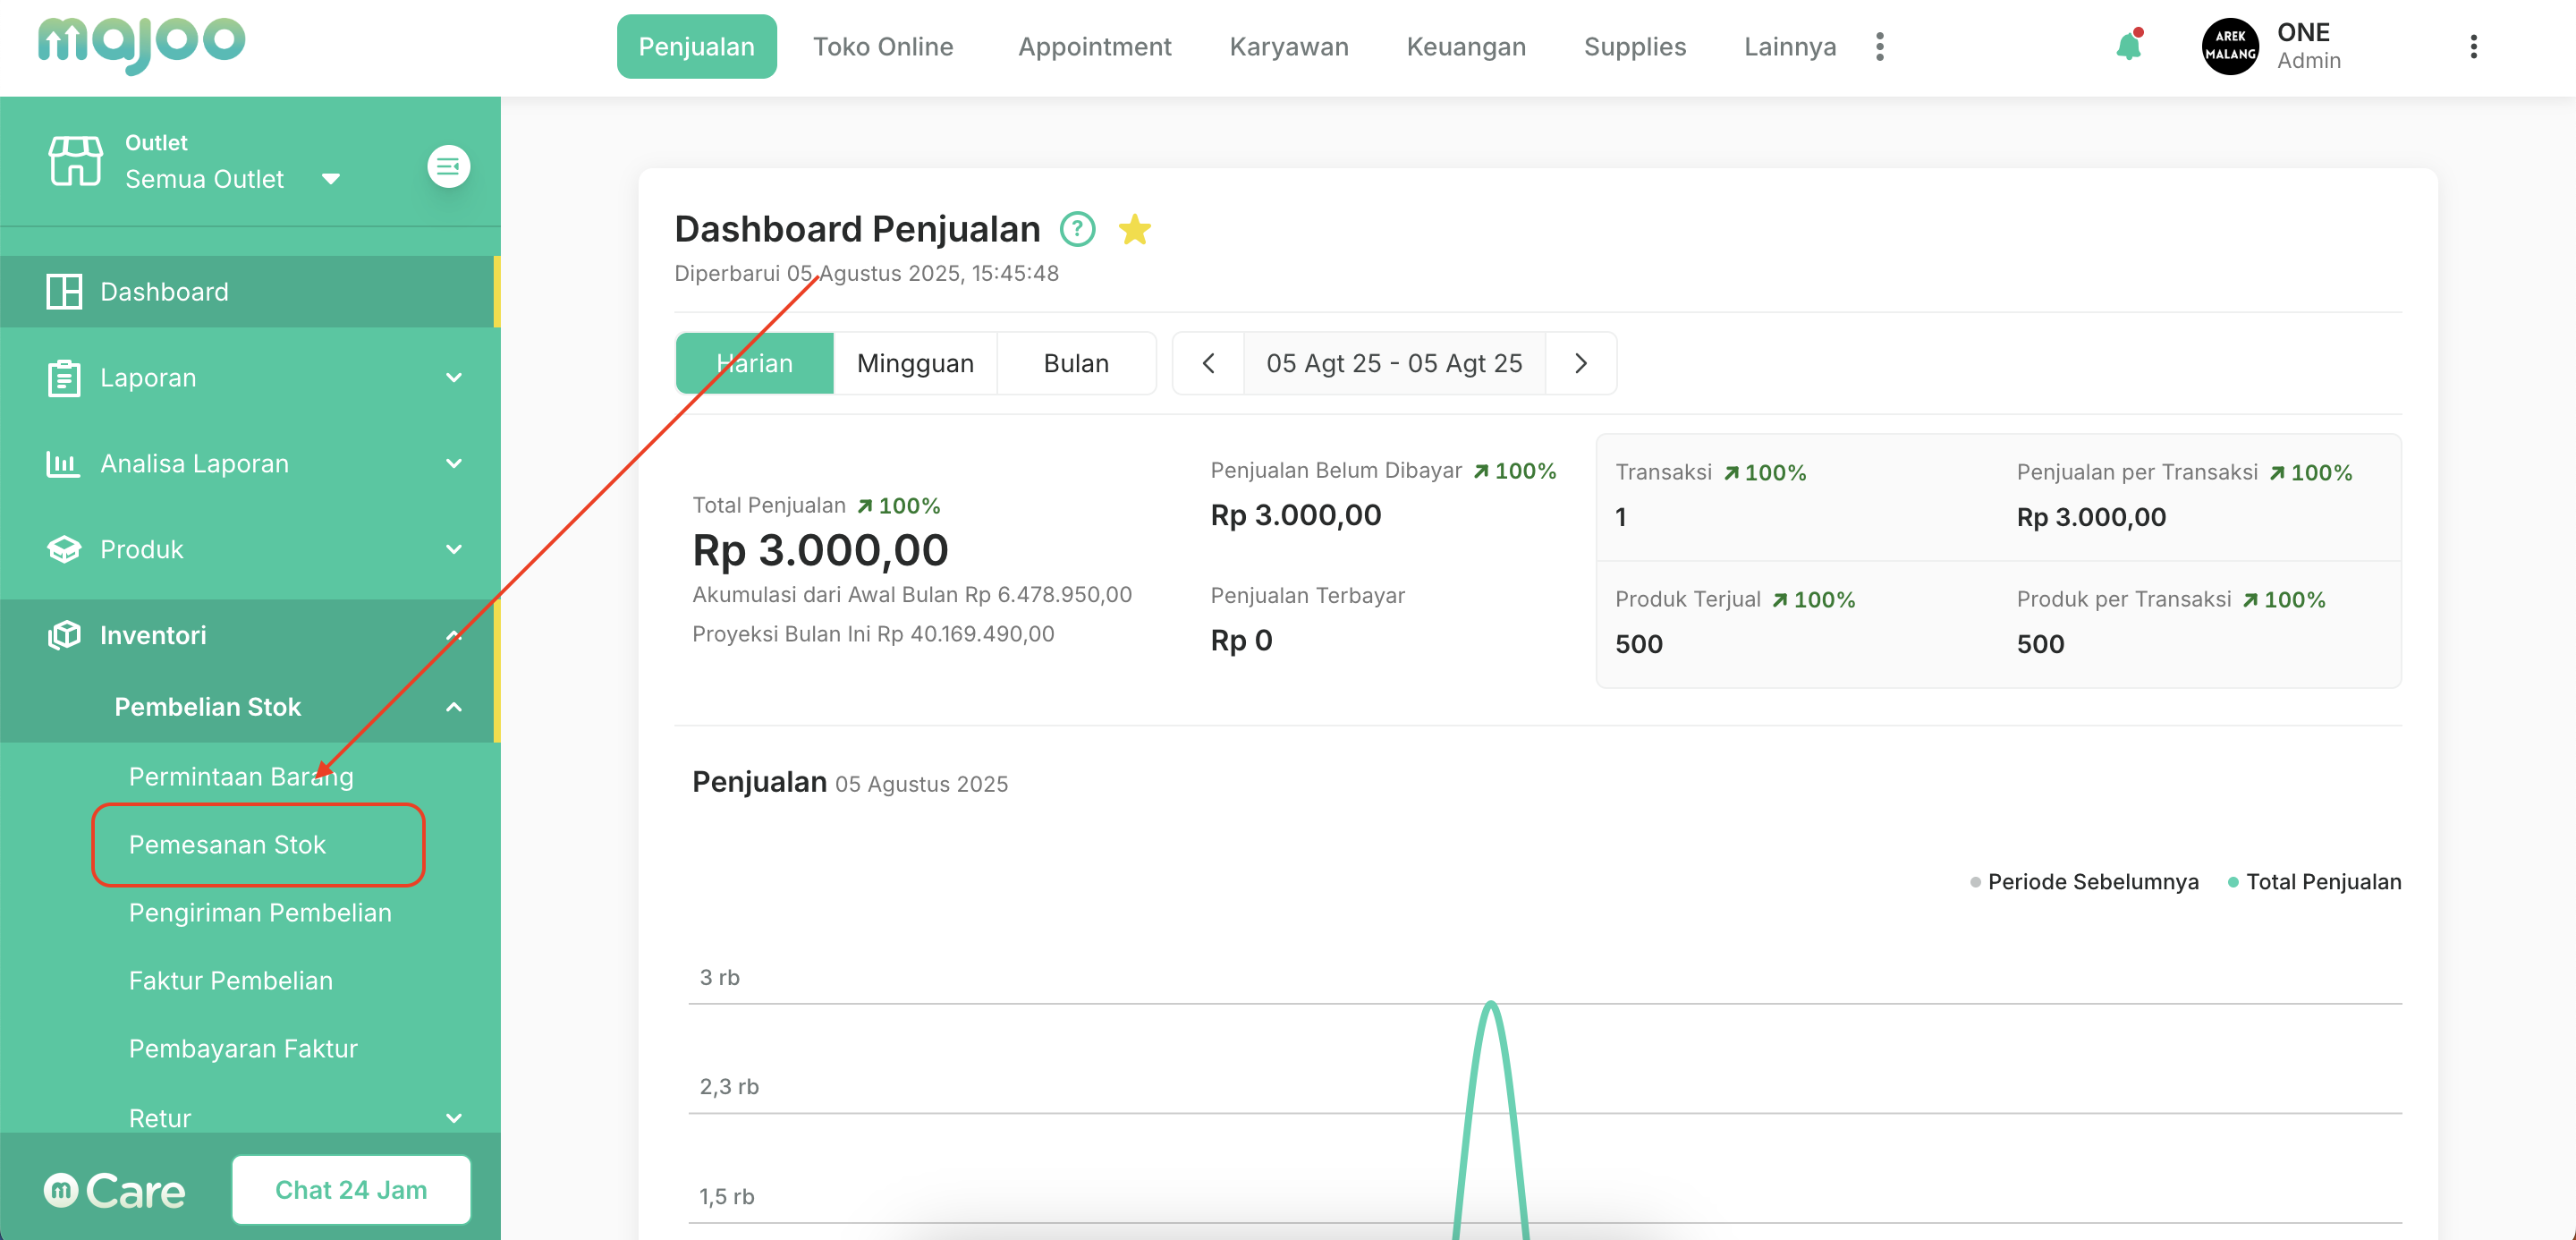Click the Inventori cube icon
The width and height of the screenshot is (2576, 1240).
[64, 636]
